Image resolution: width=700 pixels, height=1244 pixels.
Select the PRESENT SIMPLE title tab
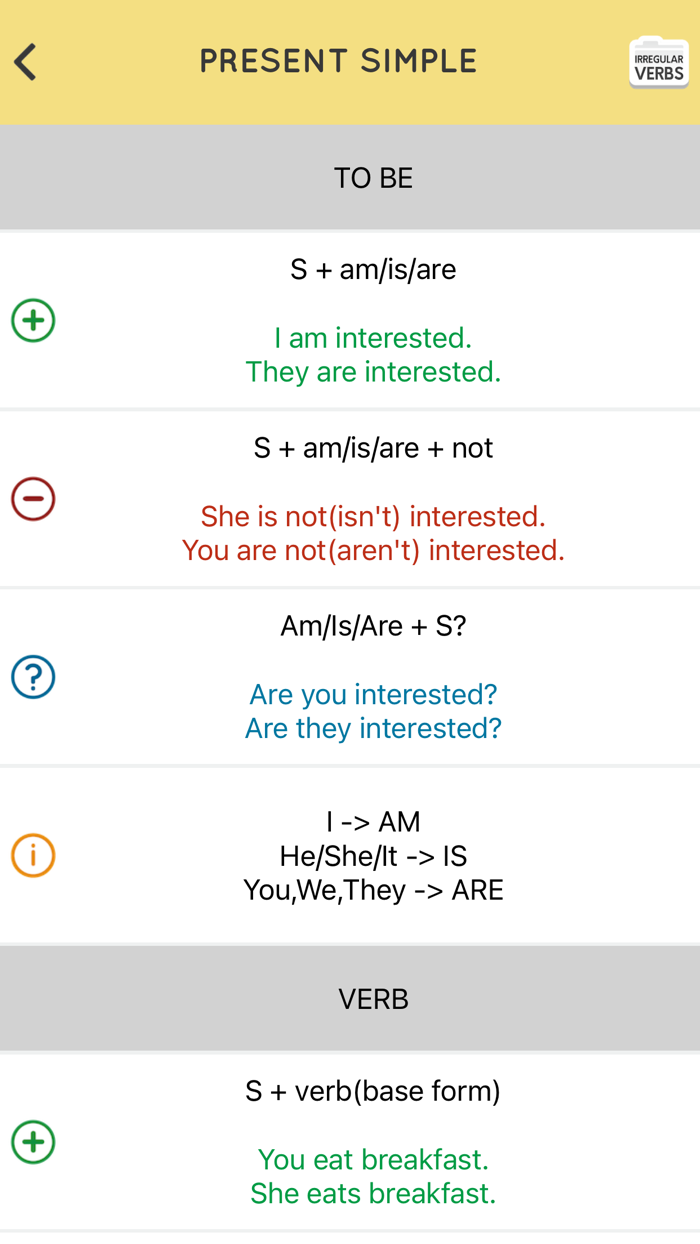pyautogui.click(x=338, y=61)
